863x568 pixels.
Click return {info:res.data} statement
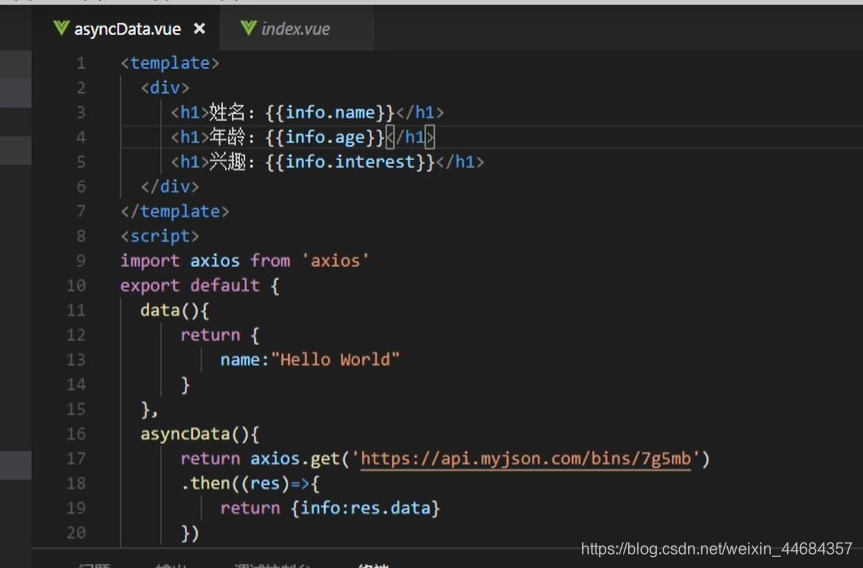pos(330,508)
